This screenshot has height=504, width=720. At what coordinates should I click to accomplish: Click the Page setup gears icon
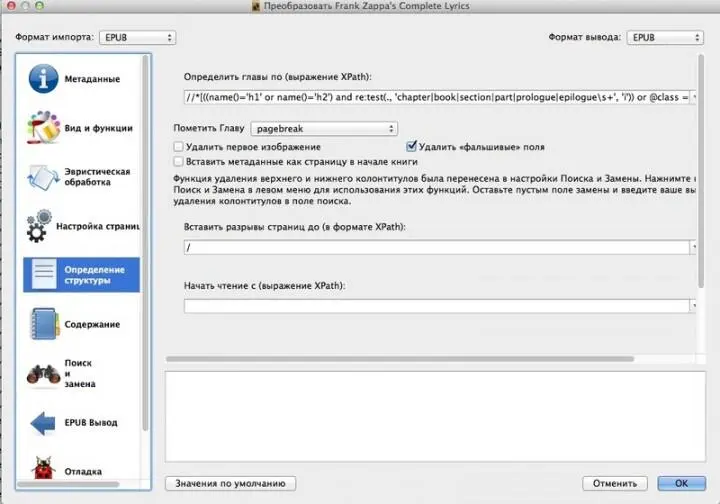(39, 226)
